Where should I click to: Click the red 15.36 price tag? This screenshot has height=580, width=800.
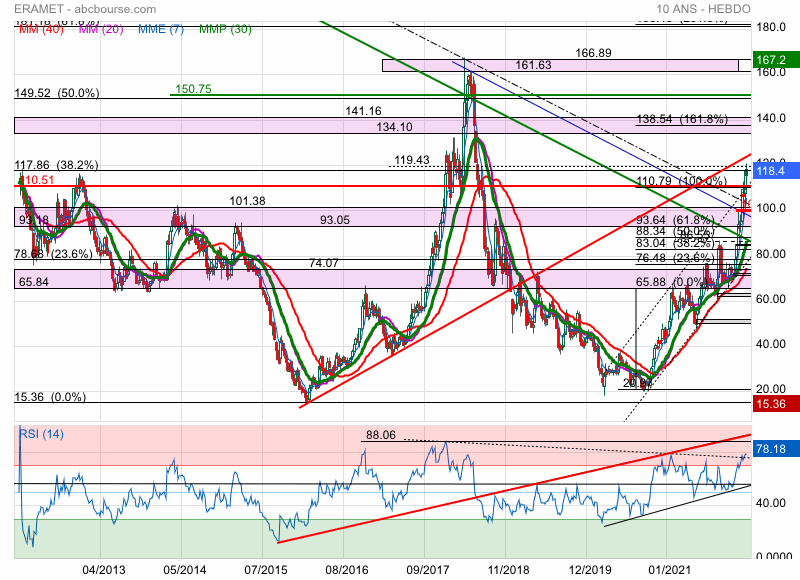776,404
